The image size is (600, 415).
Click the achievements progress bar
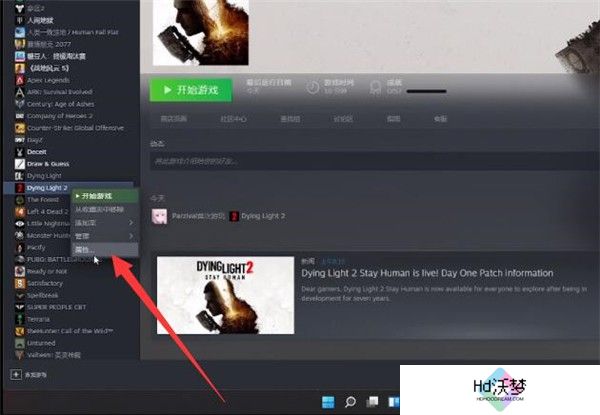pos(426,91)
